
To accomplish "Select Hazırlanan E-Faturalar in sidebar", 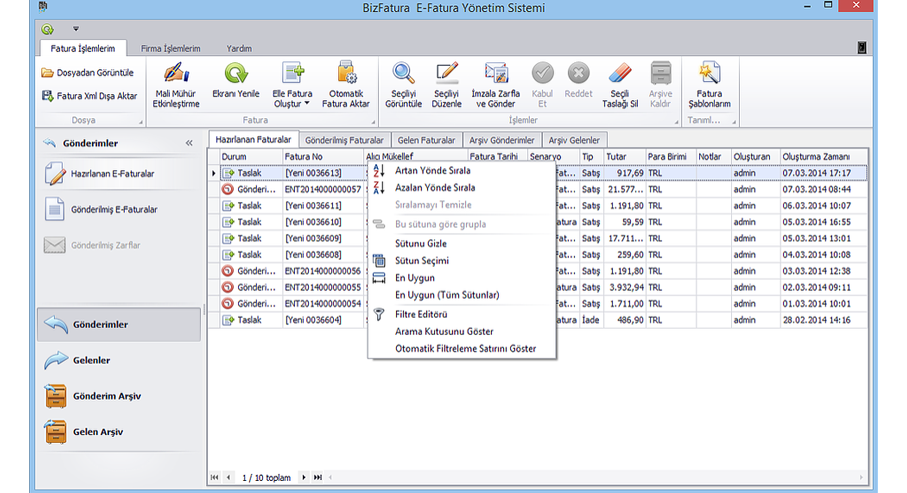I will tap(112, 174).
